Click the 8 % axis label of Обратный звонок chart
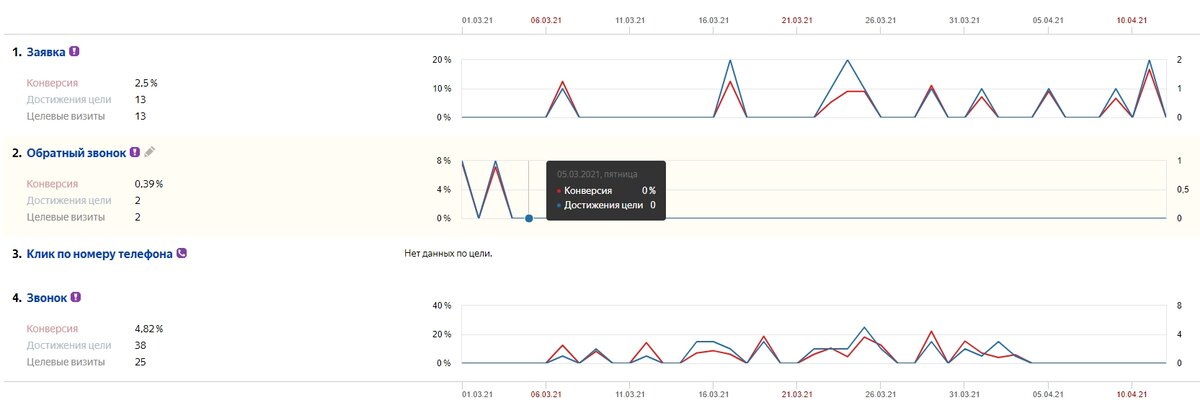Image resolution: width=1200 pixels, height=413 pixels. coord(444,161)
